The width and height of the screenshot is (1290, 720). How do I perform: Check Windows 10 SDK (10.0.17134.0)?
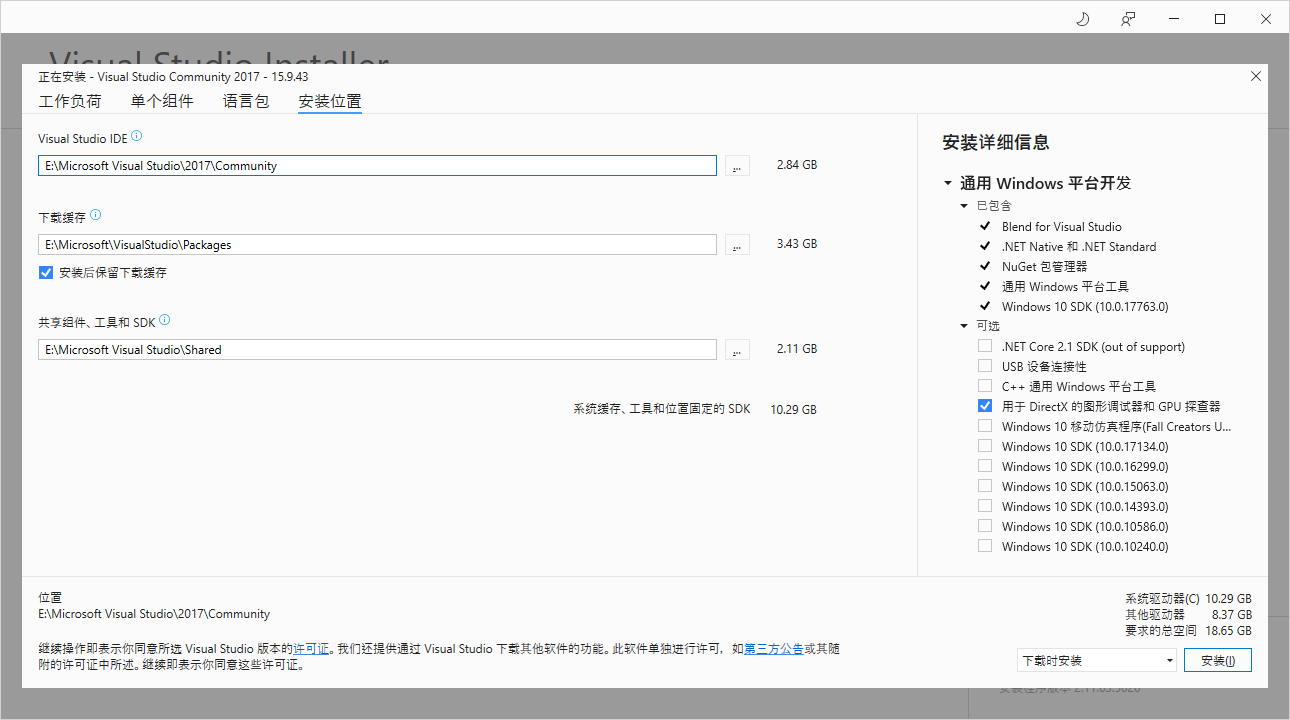pyautogui.click(x=985, y=446)
